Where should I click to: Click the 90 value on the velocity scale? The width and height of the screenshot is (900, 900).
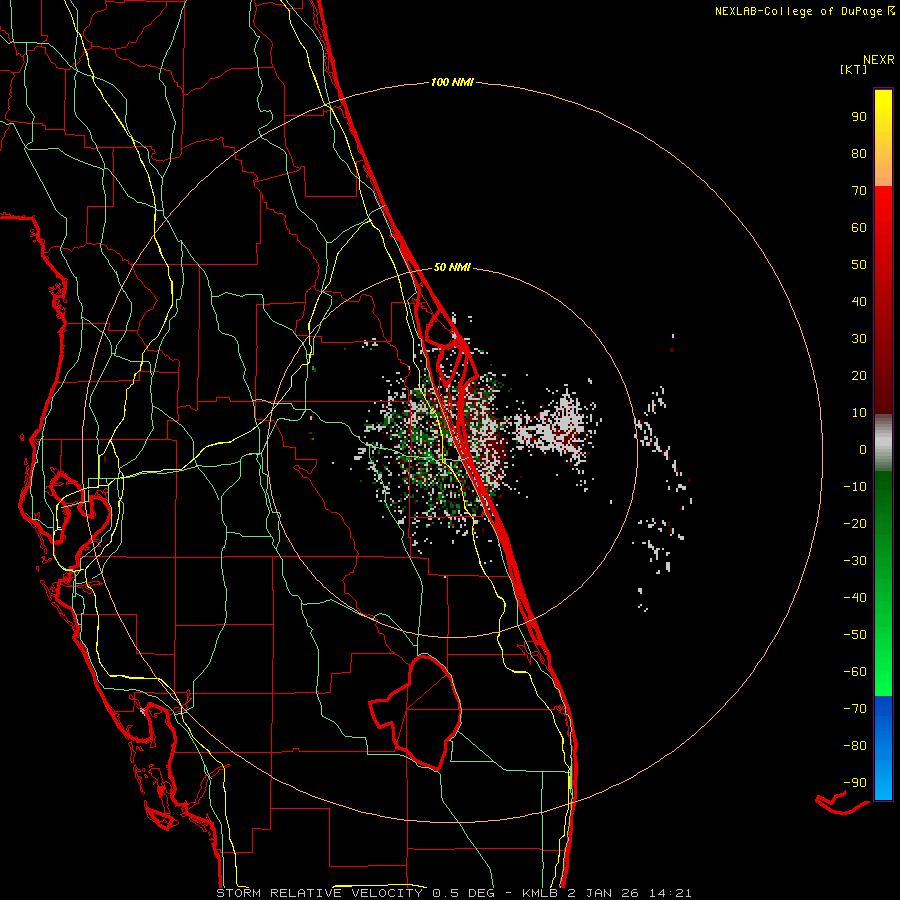859,117
